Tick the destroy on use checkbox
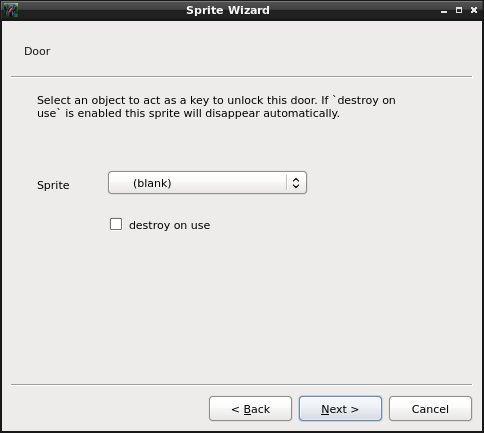Viewport: 484px width, 433px height. 116,224
